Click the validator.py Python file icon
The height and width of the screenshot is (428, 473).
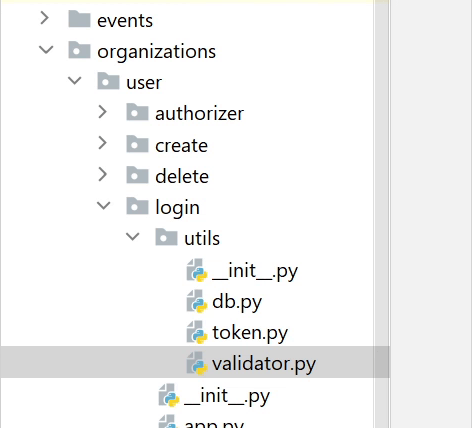tap(197, 363)
